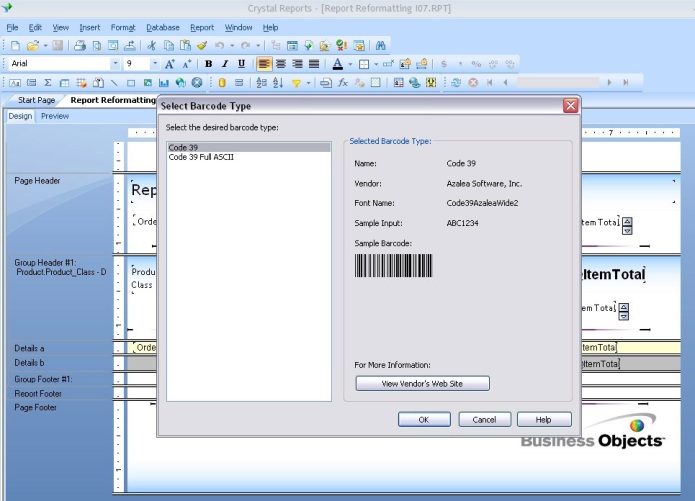Image resolution: width=695 pixels, height=501 pixels.
Task: Click the Print icon in toolbar
Action: pyautogui.click(x=80, y=45)
